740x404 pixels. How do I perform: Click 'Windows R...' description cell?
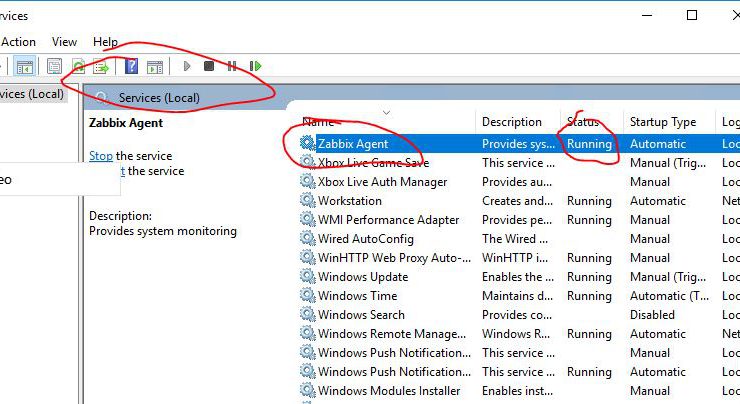pyautogui.click(x=516, y=334)
